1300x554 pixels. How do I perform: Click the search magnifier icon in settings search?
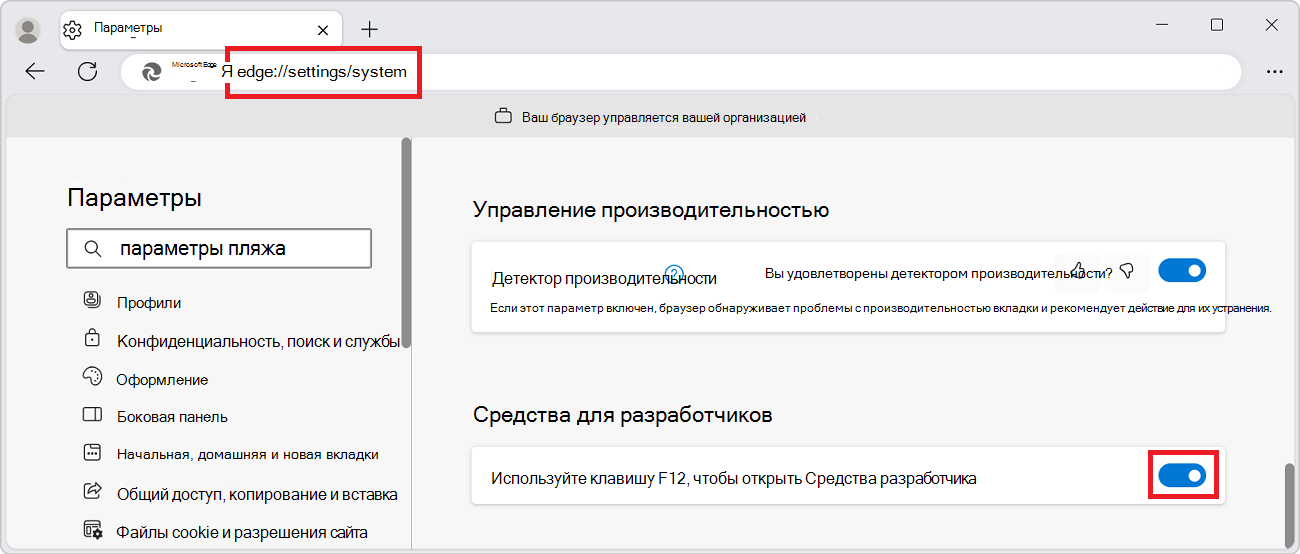92,249
